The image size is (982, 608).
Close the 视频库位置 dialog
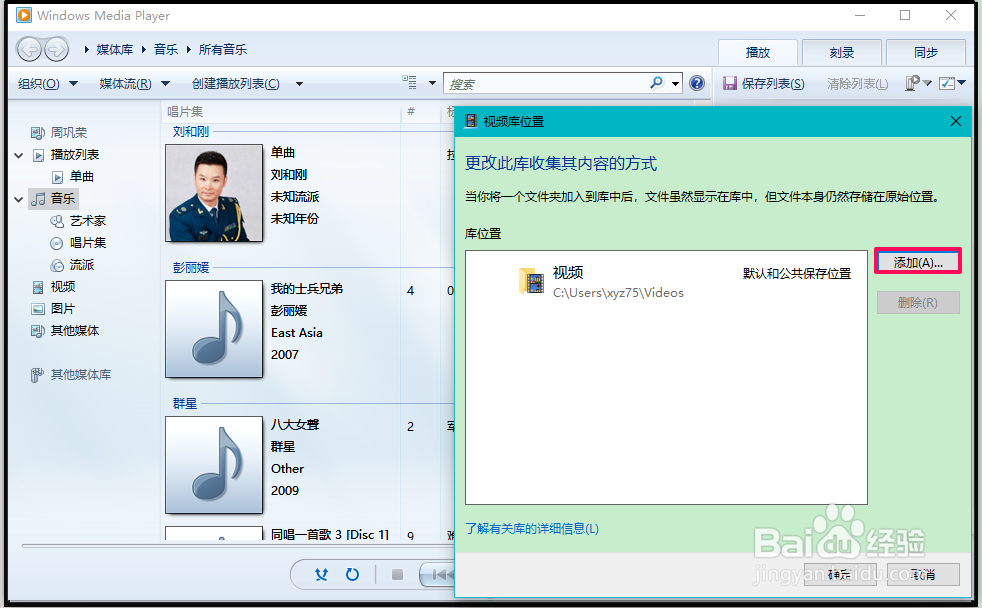click(956, 121)
